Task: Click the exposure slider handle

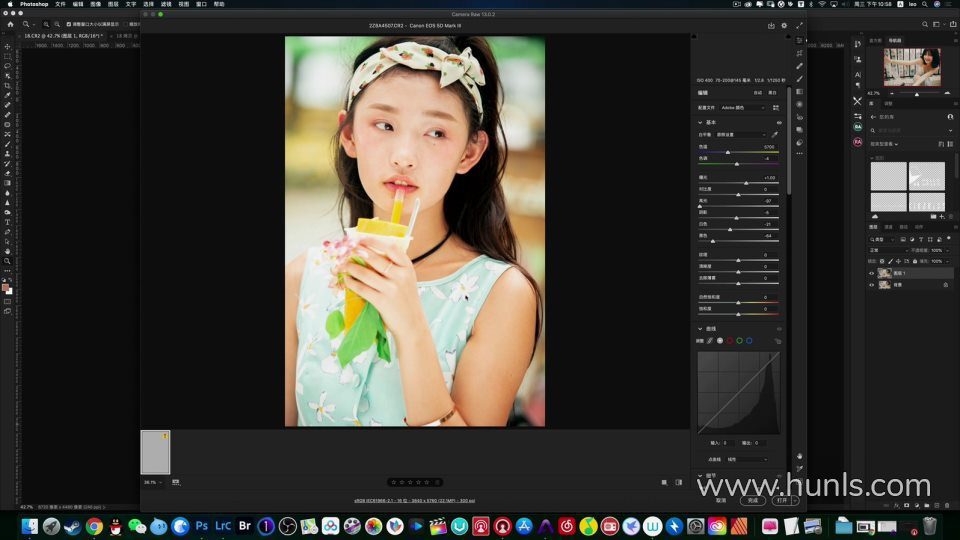Action: 746,183
